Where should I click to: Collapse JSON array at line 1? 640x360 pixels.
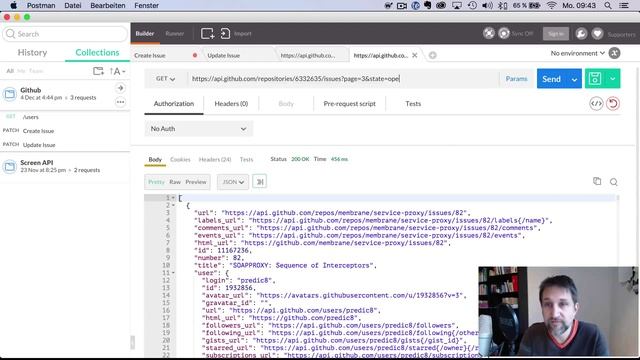click(x=173, y=198)
